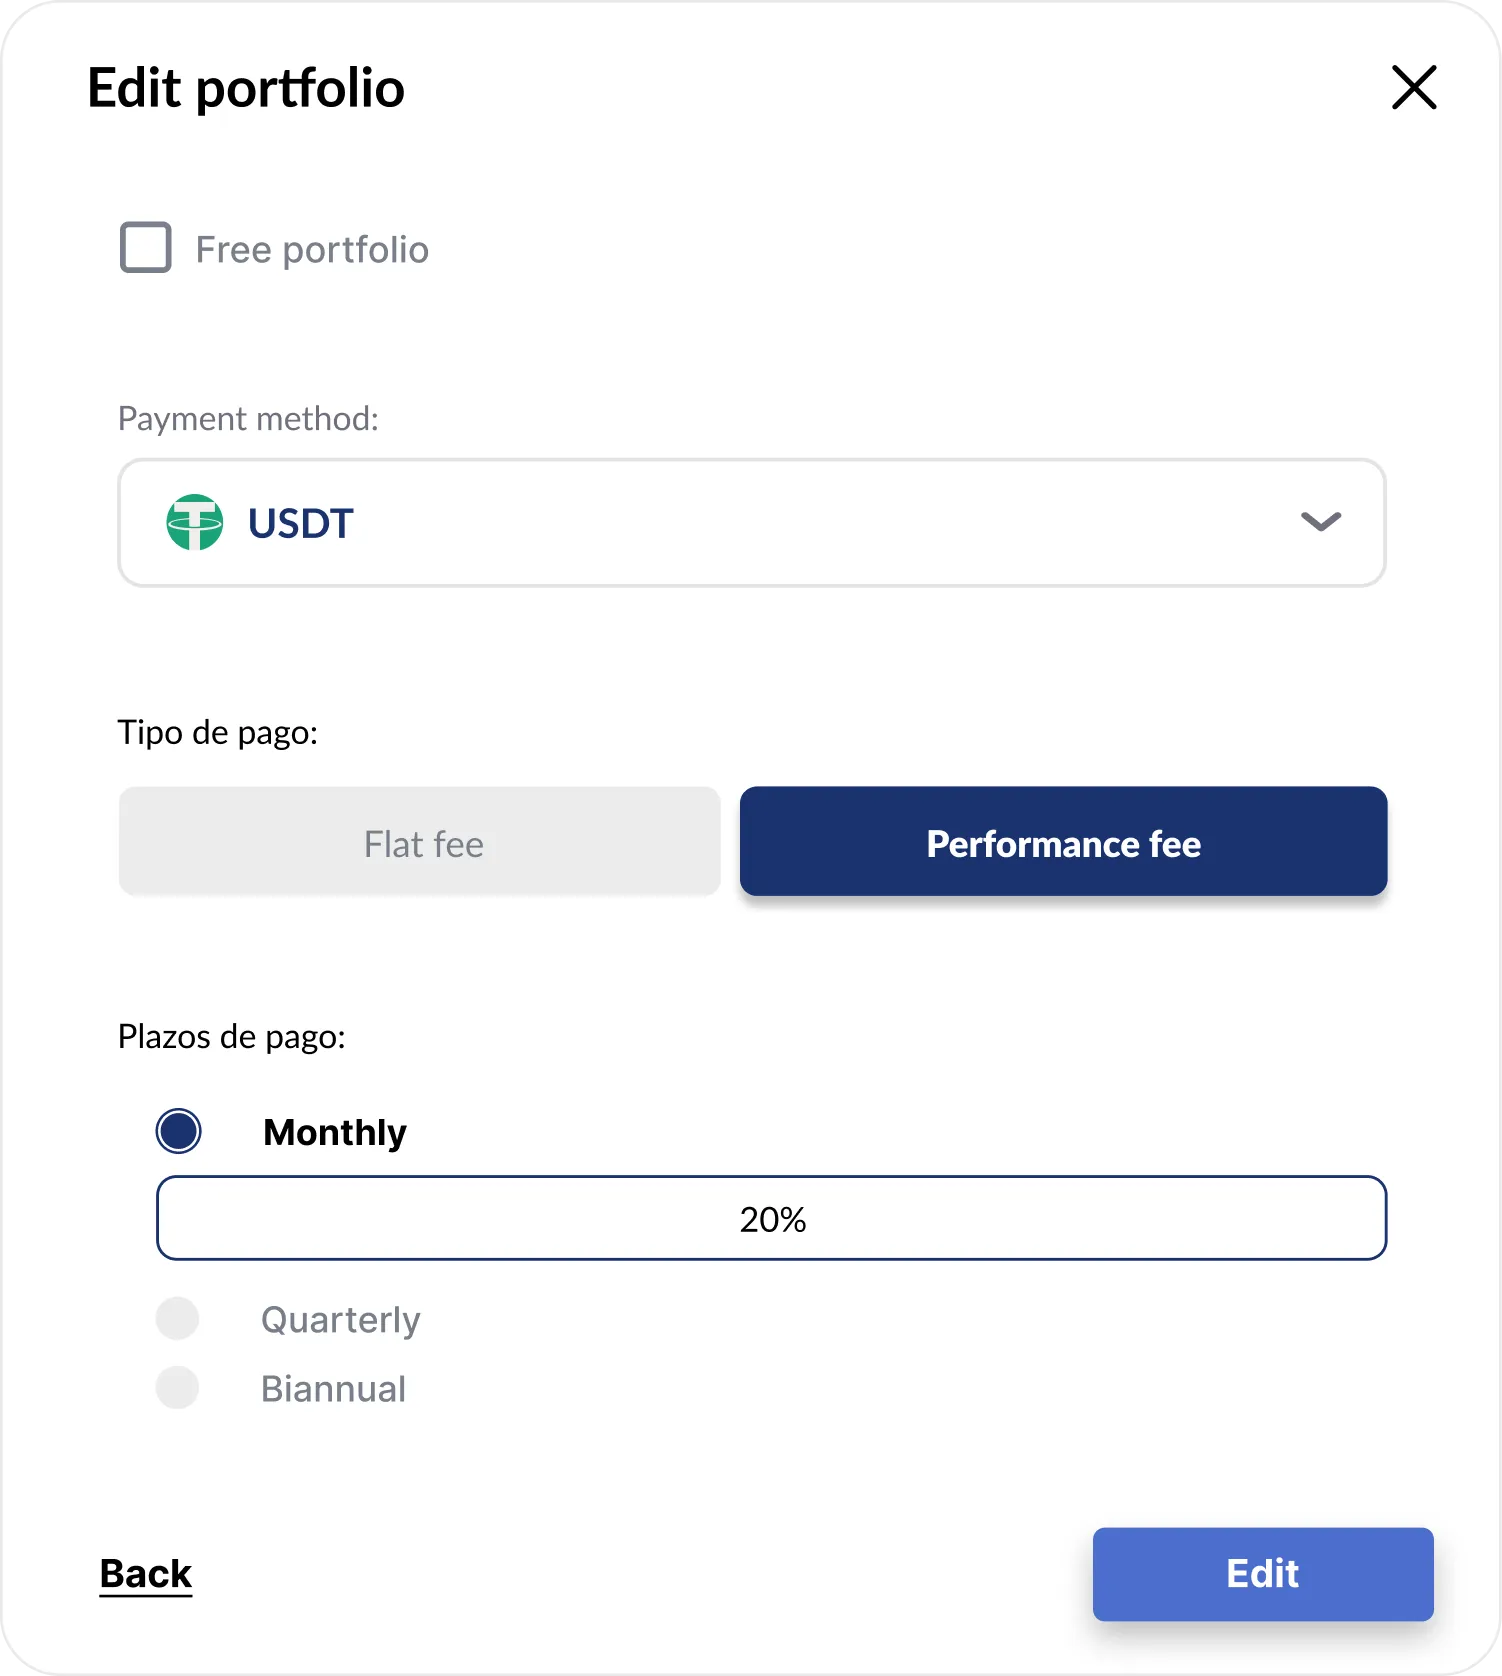Click the Back link
This screenshot has height=1676, width=1502.
click(x=145, y=1573)
